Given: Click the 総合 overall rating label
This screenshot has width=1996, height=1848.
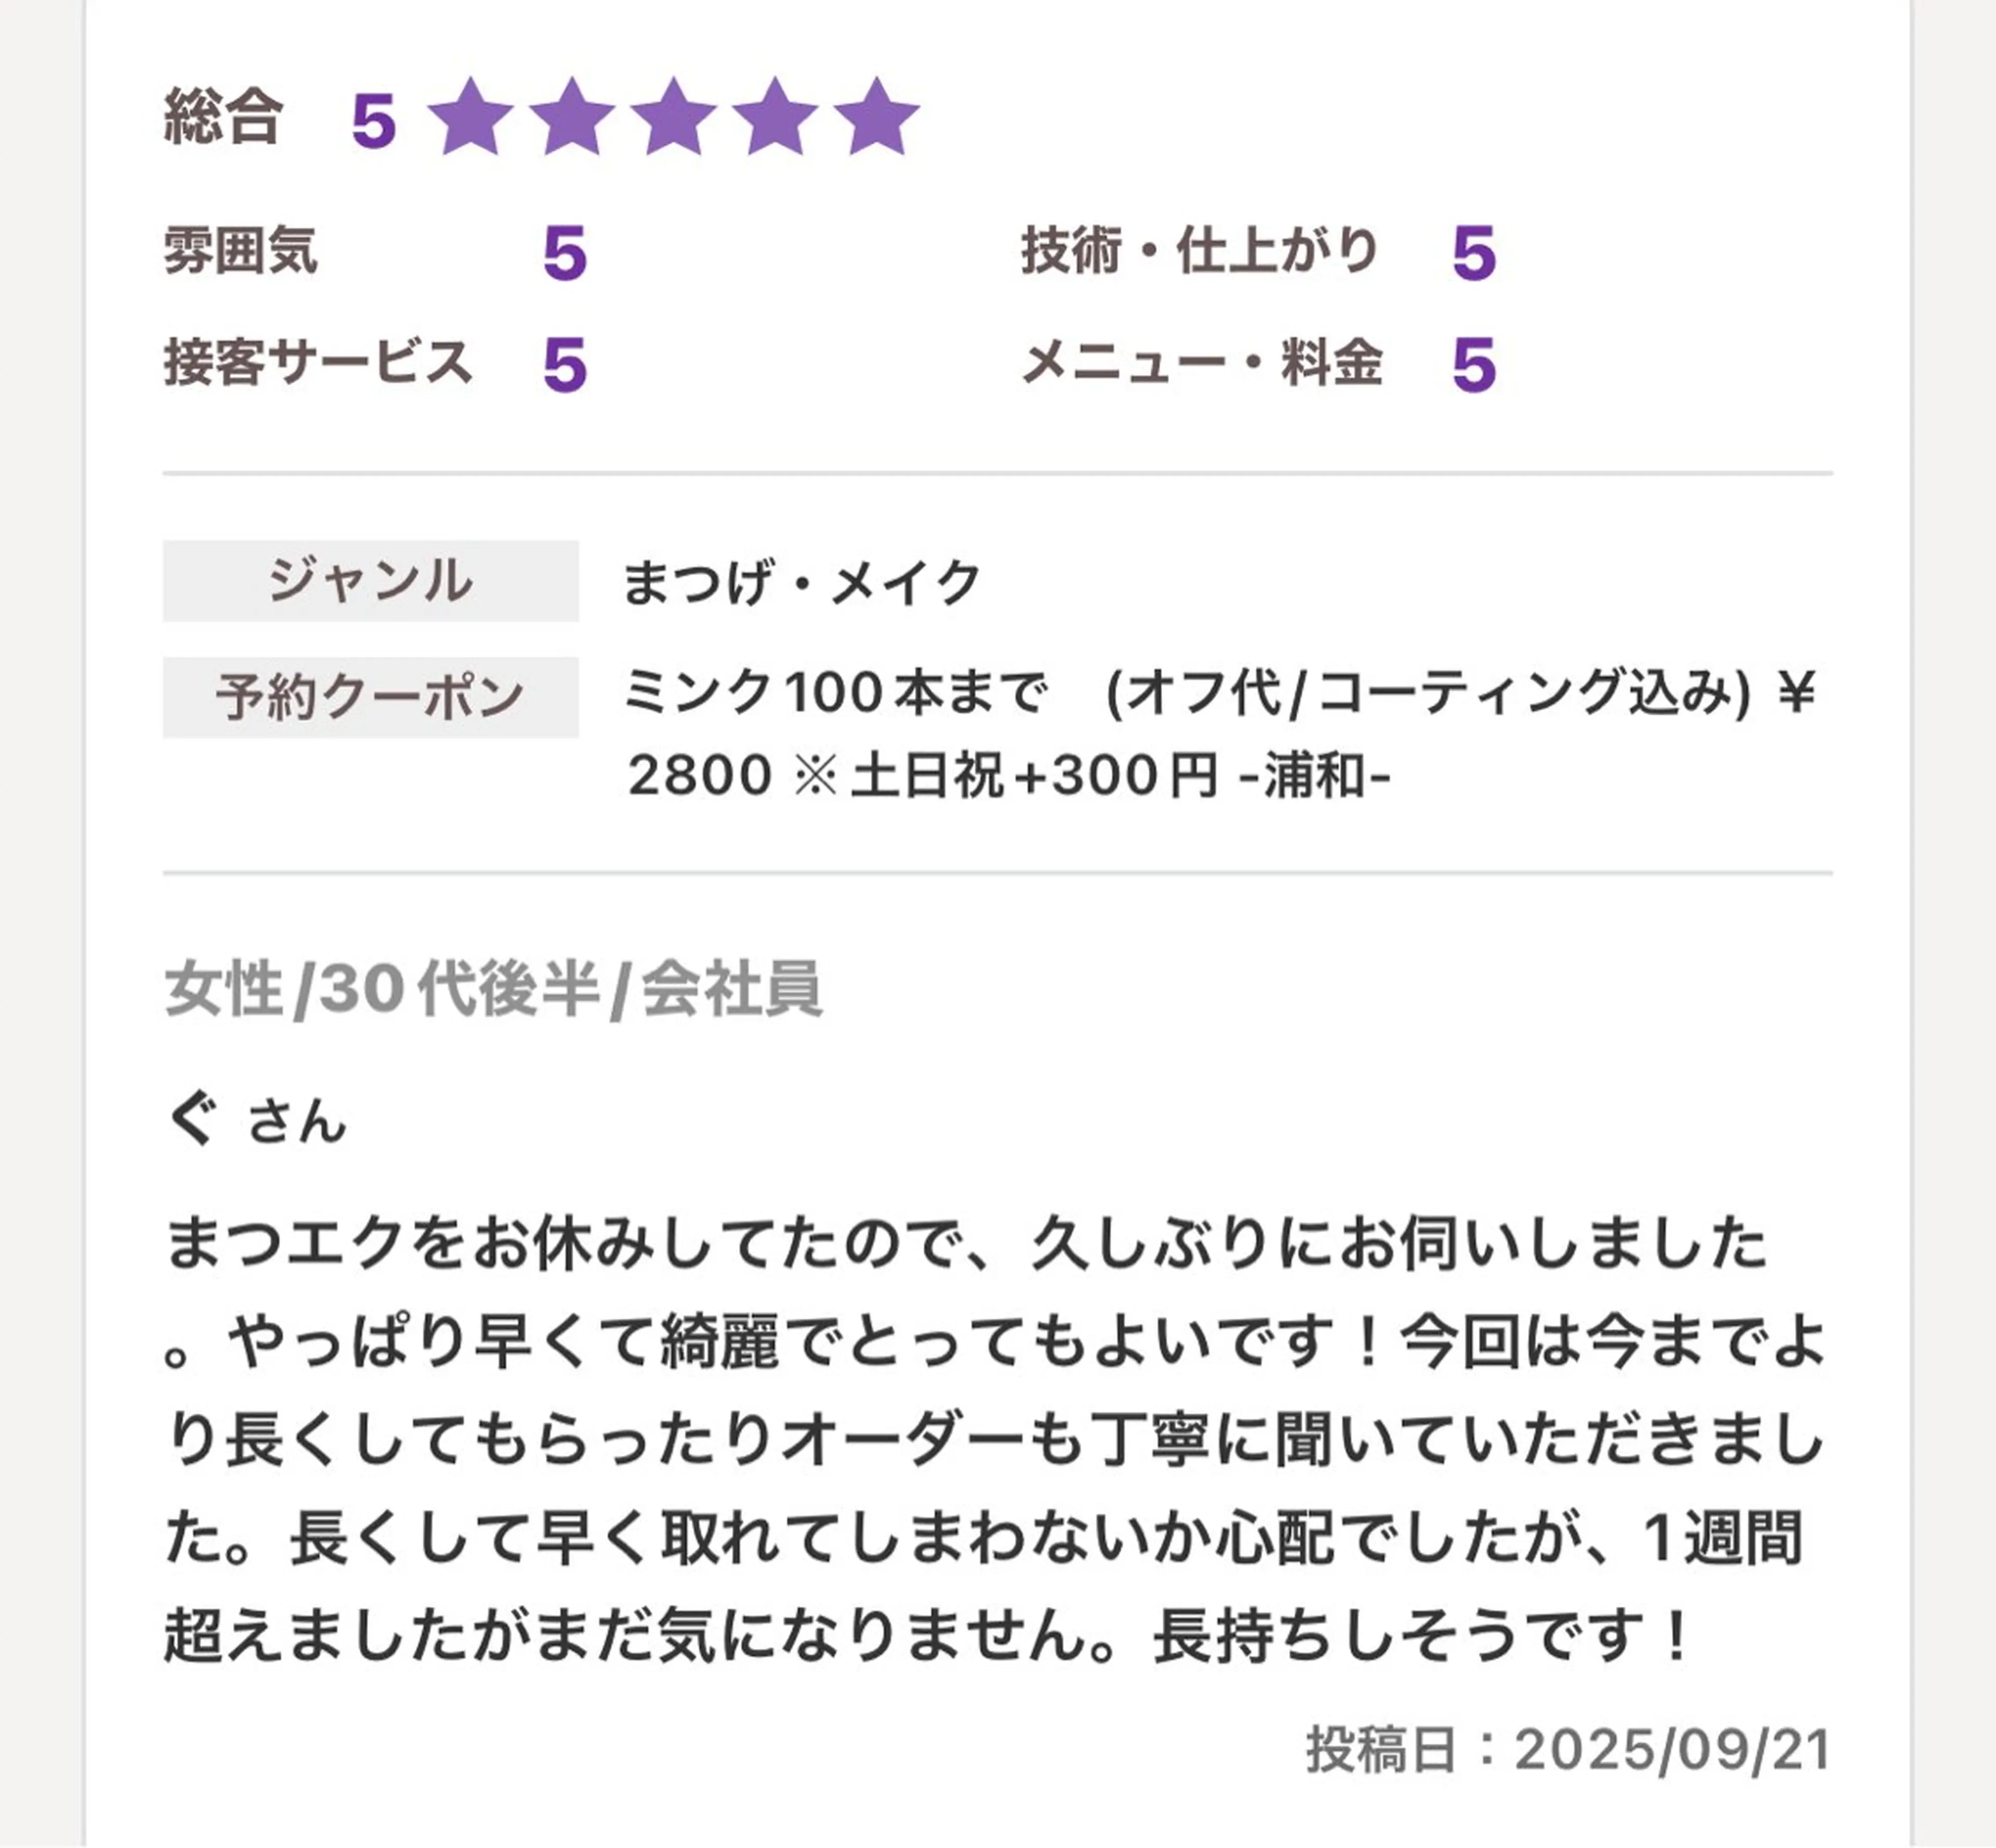Looking at the screenshot, I should (x=223, y=118).
